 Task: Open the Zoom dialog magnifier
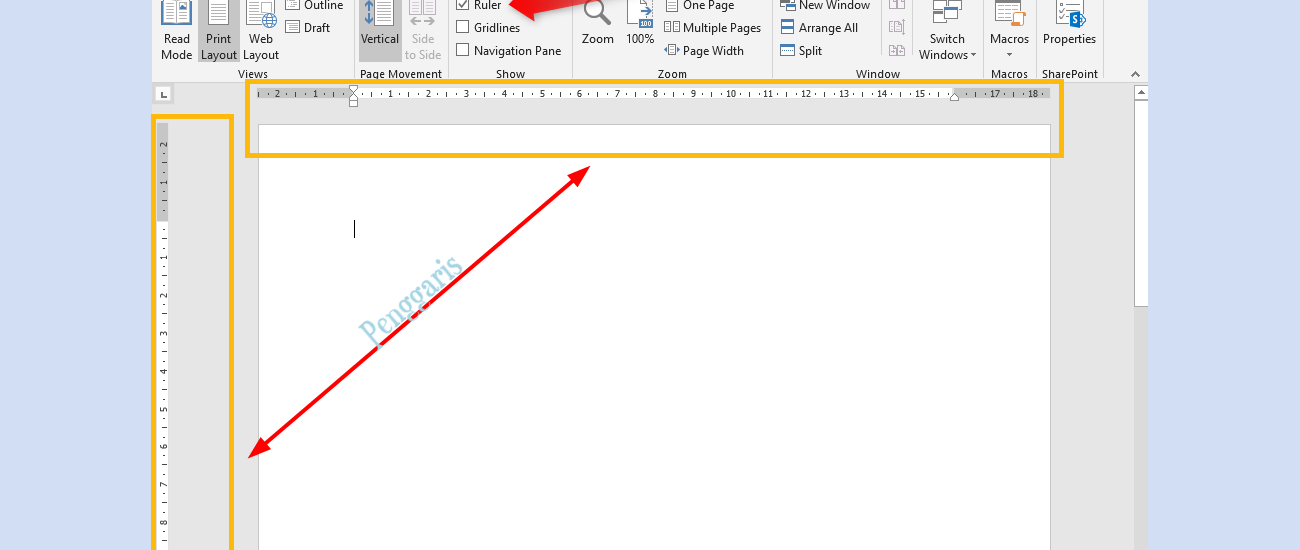[598, 25]
